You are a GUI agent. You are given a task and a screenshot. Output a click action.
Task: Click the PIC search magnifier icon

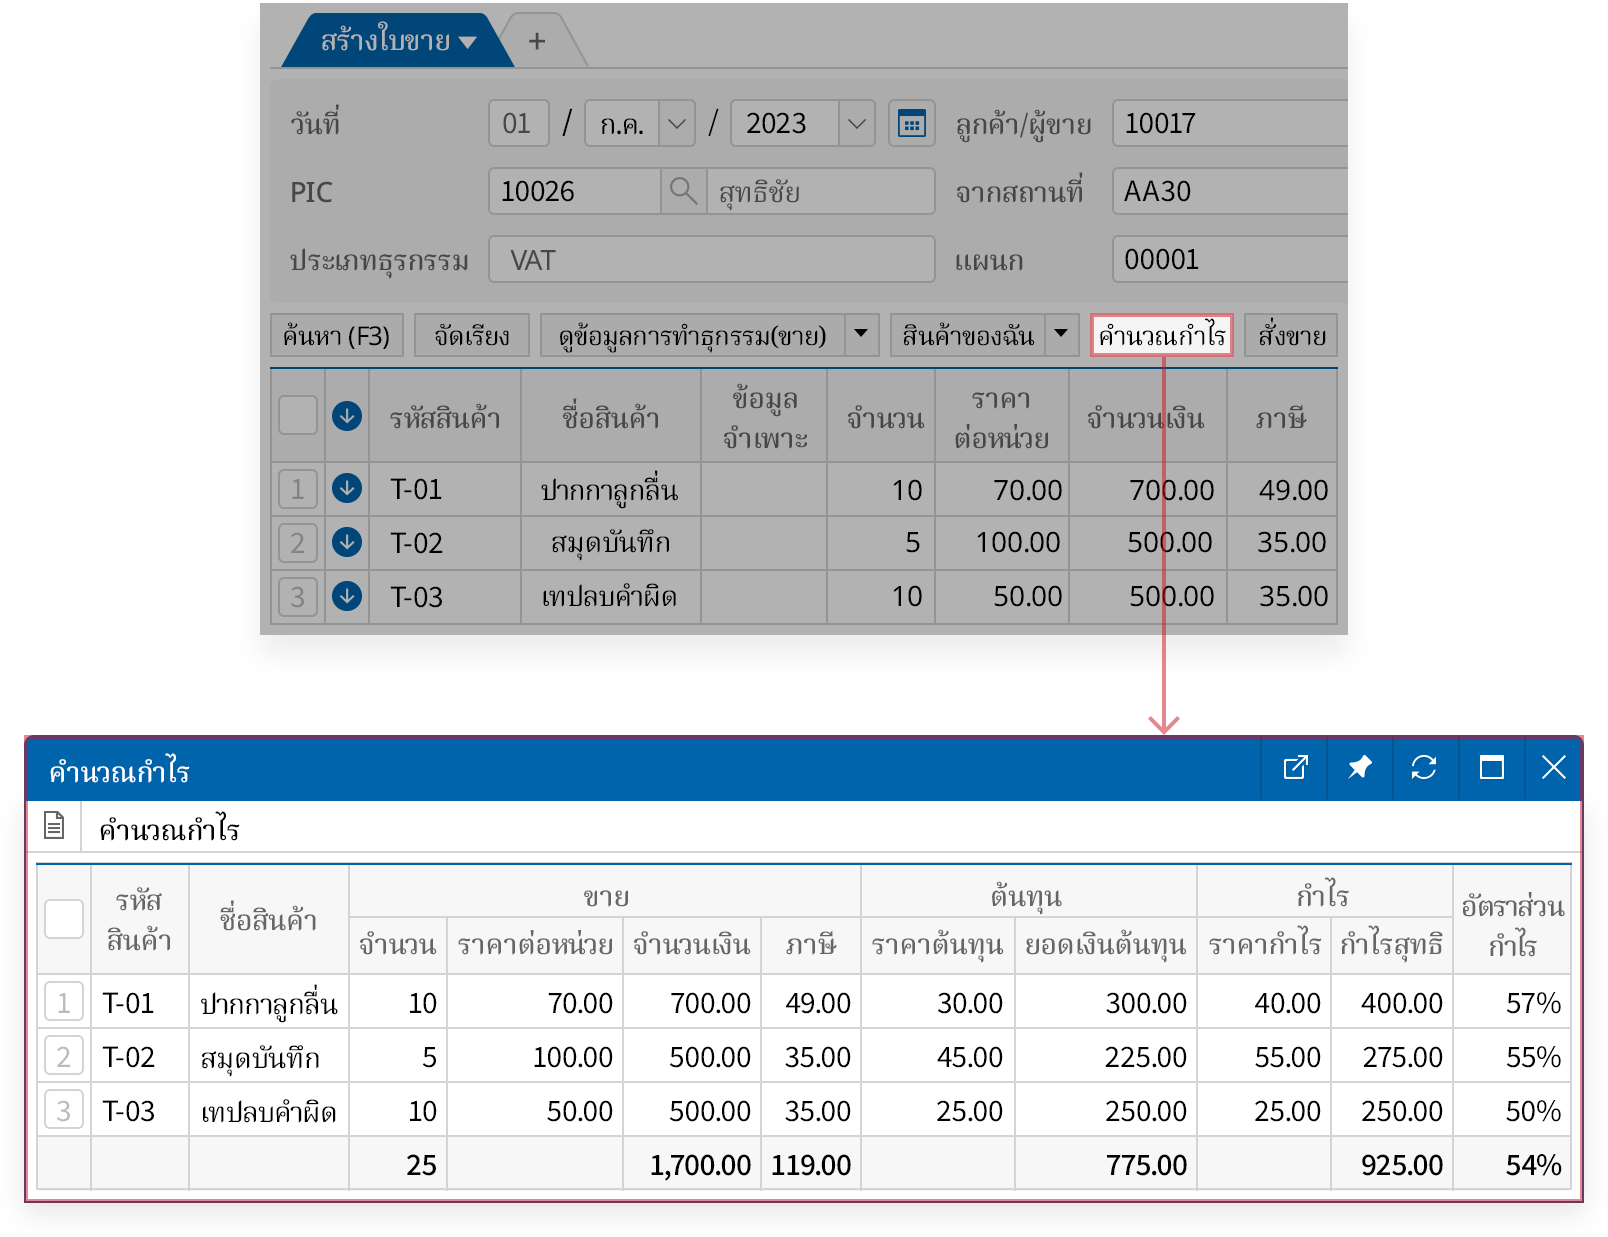point(683,191)
